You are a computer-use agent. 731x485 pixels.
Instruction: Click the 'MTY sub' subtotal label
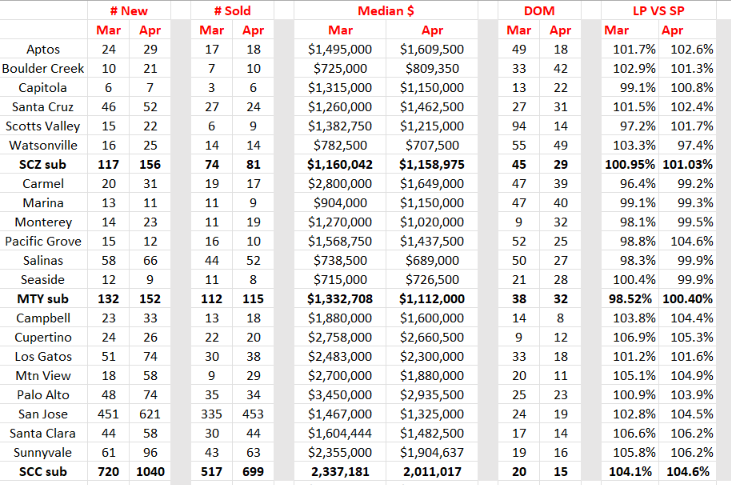tap(43, 299)
